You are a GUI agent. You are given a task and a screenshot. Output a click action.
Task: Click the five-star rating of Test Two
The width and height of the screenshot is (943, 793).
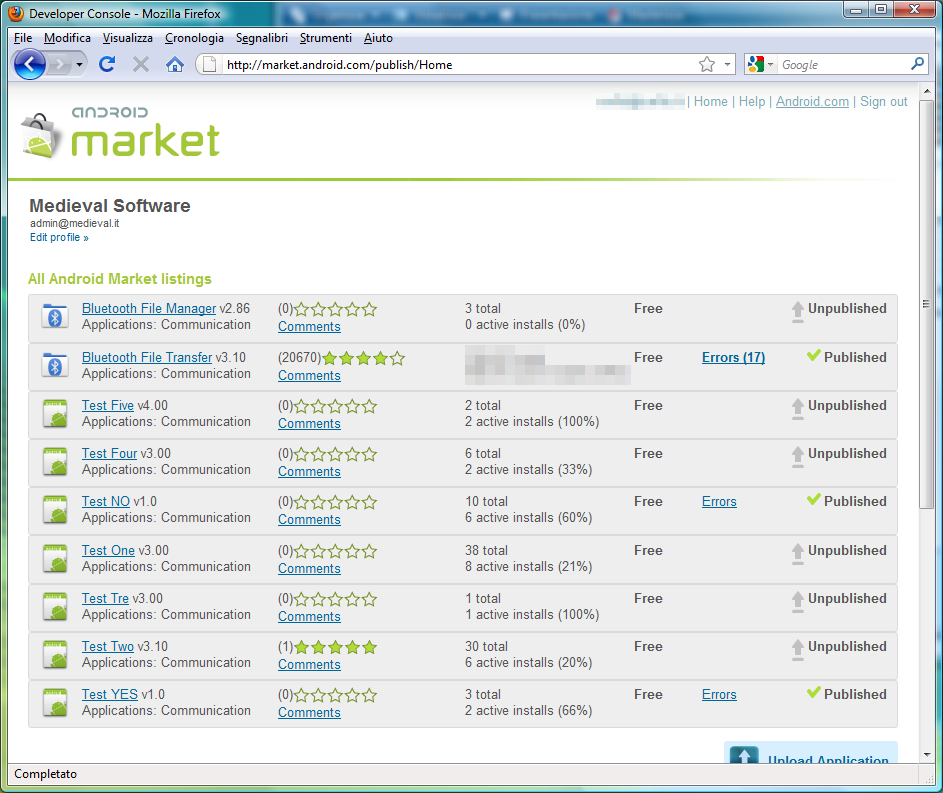pos(336,648)
